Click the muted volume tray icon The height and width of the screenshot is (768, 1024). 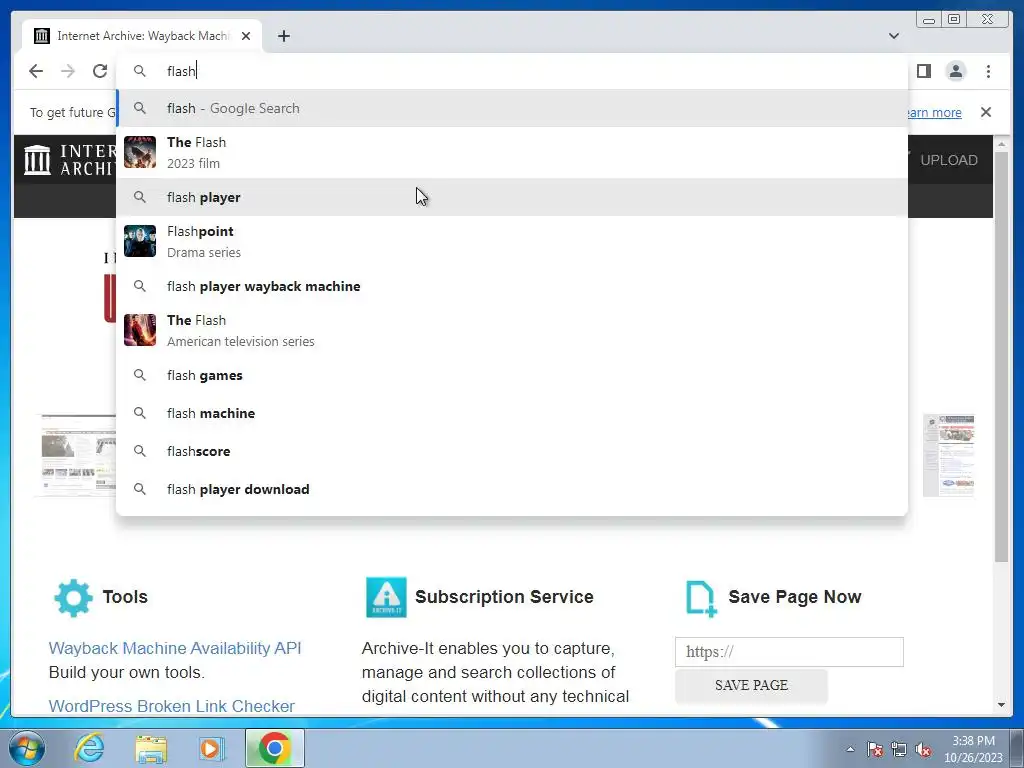[923, 749]
